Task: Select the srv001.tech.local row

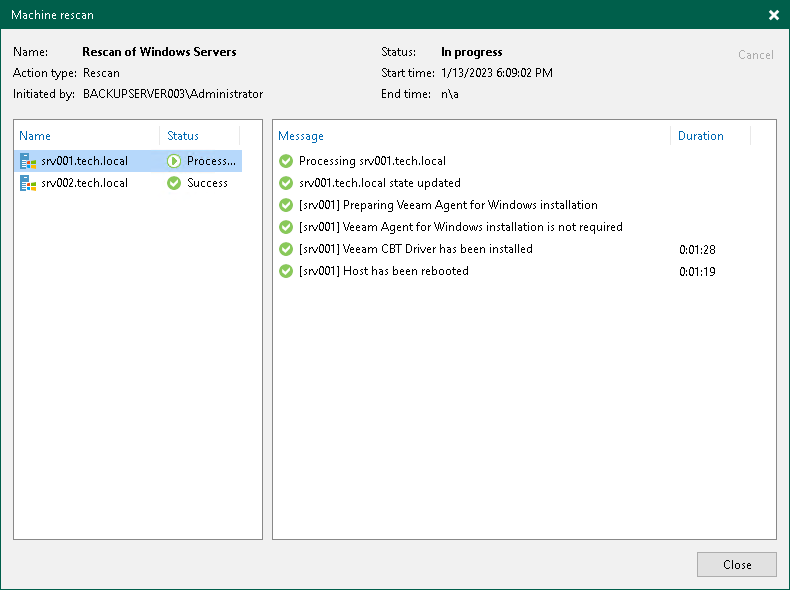Action: point(85,161)
